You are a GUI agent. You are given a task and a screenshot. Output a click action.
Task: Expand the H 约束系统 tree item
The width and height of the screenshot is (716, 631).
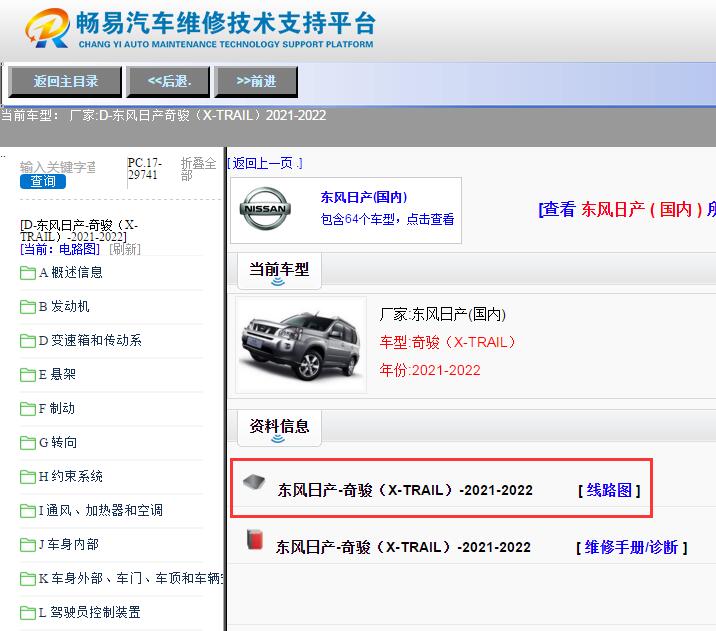point(71,476)
